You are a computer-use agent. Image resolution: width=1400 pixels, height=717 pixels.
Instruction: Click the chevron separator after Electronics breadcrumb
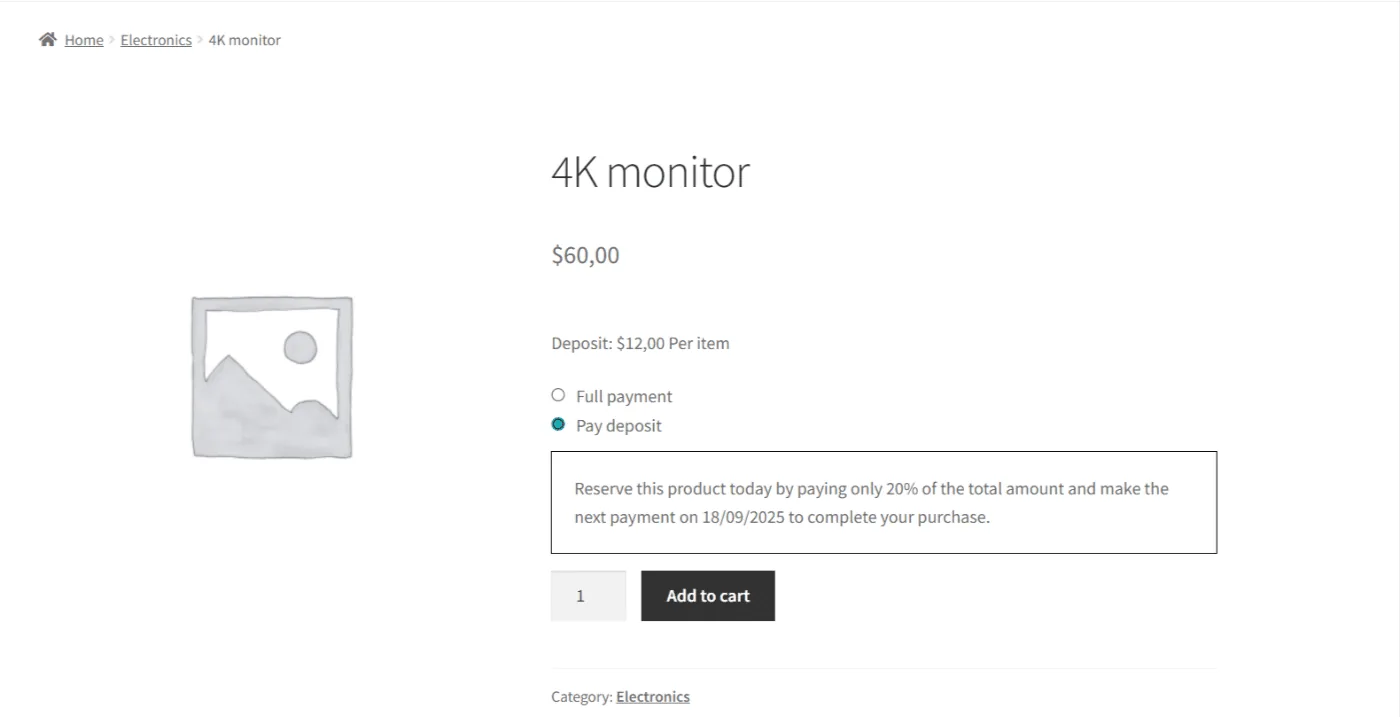coord(200,40)
